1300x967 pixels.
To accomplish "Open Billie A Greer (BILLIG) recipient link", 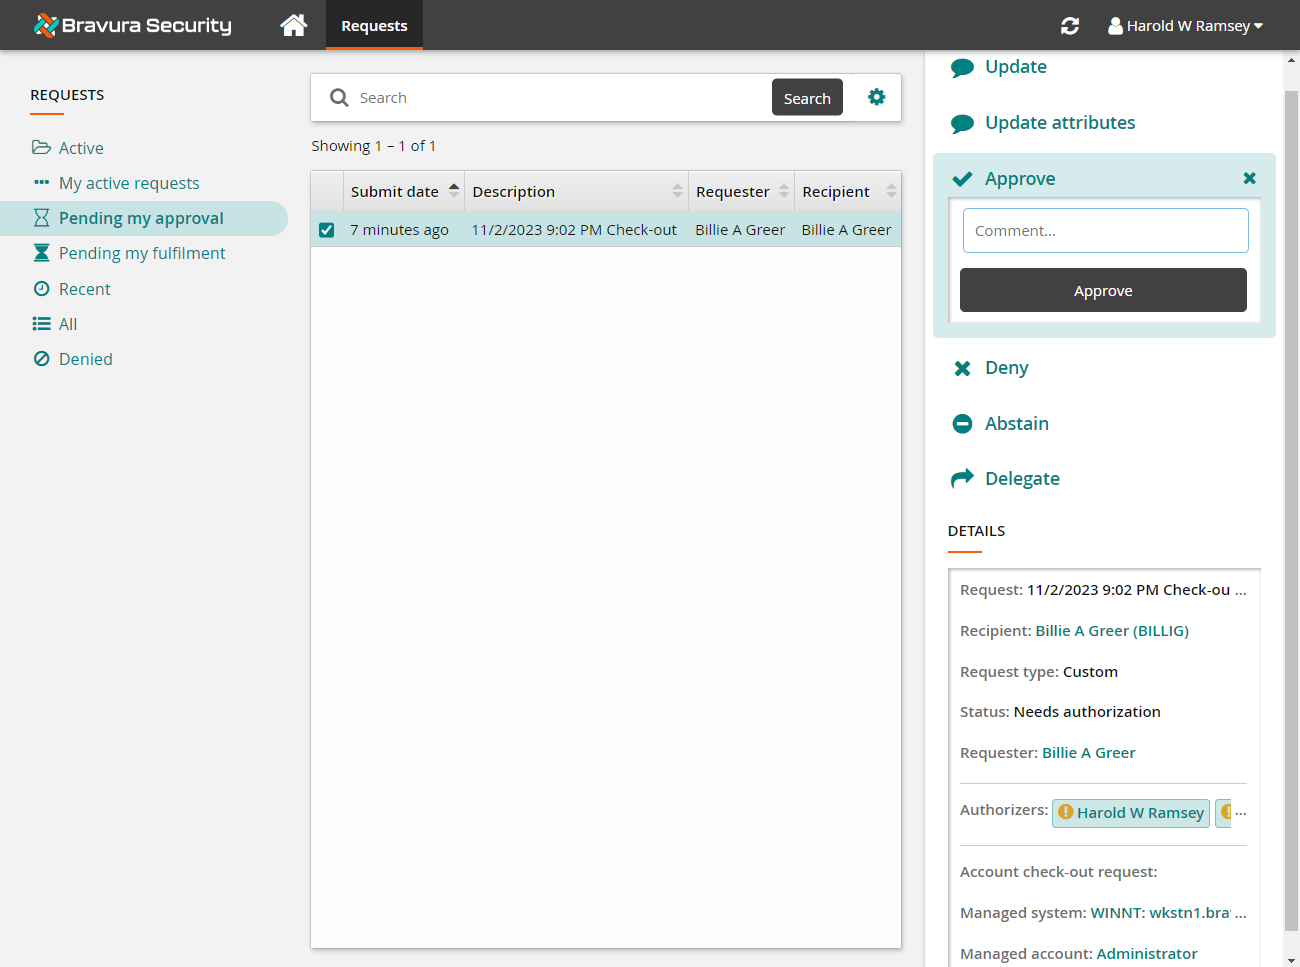I will (1111, 631).
